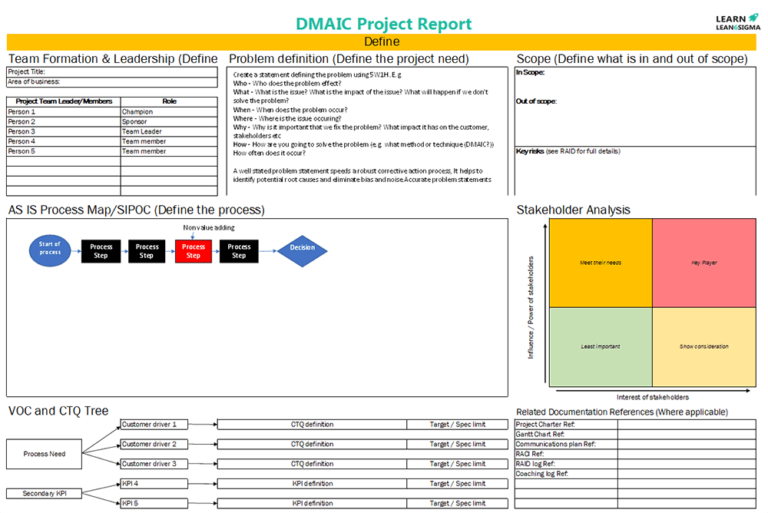Viewport: 768px width, 513px height.
Task: Click the orange Define phase banner
Action: 381,42
